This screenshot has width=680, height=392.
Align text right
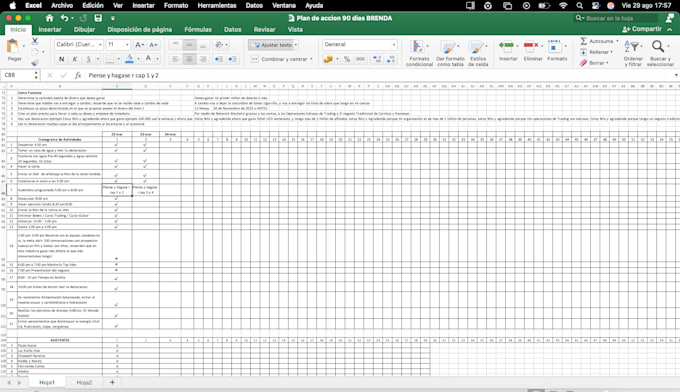click(203, 59)
